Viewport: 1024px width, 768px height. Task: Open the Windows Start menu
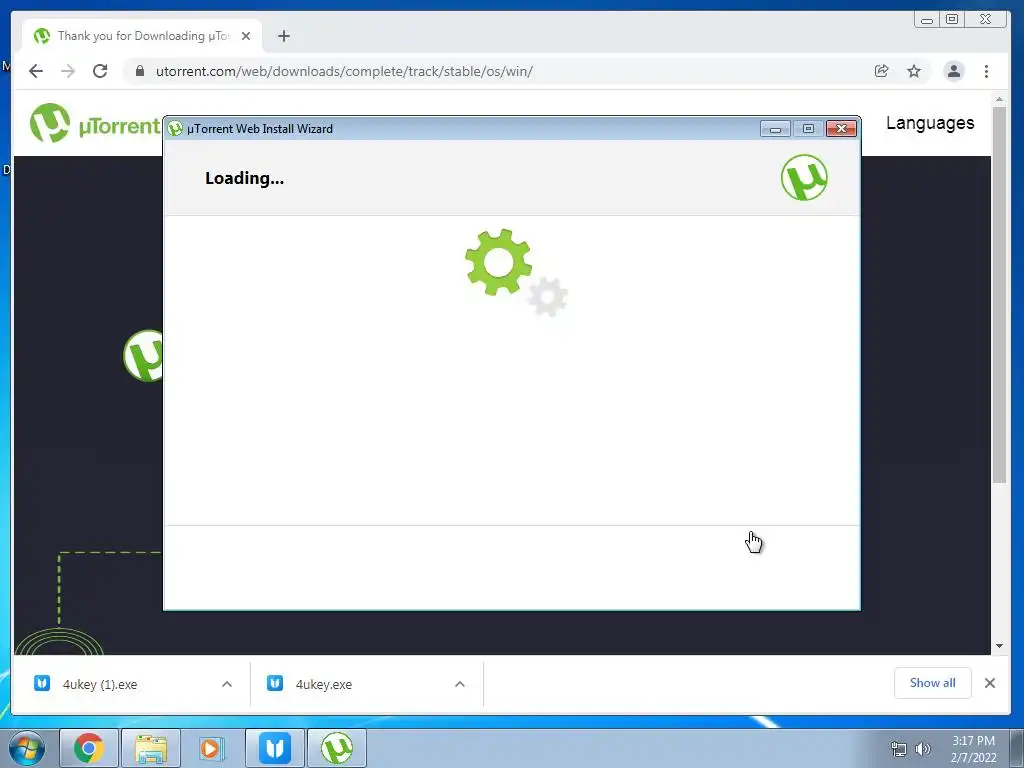pos(27,748)
